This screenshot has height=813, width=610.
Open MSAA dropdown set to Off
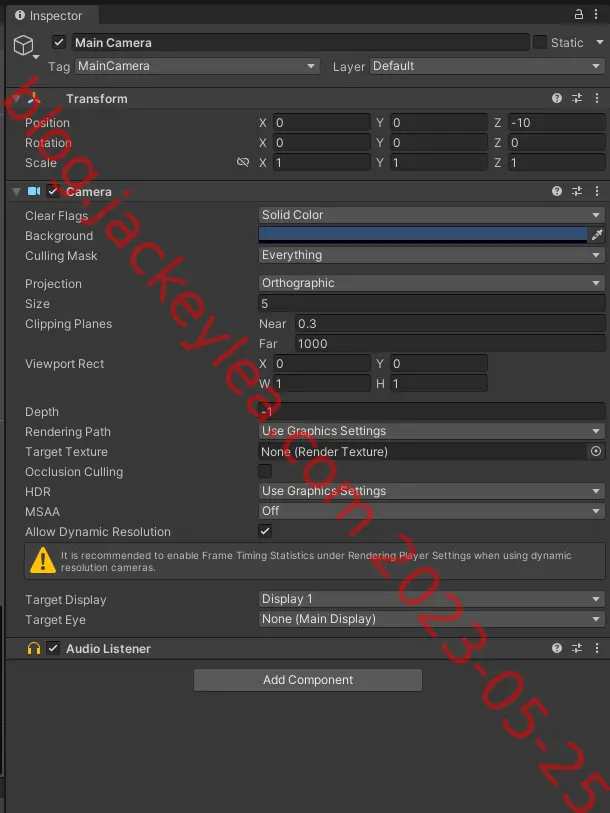432,511
